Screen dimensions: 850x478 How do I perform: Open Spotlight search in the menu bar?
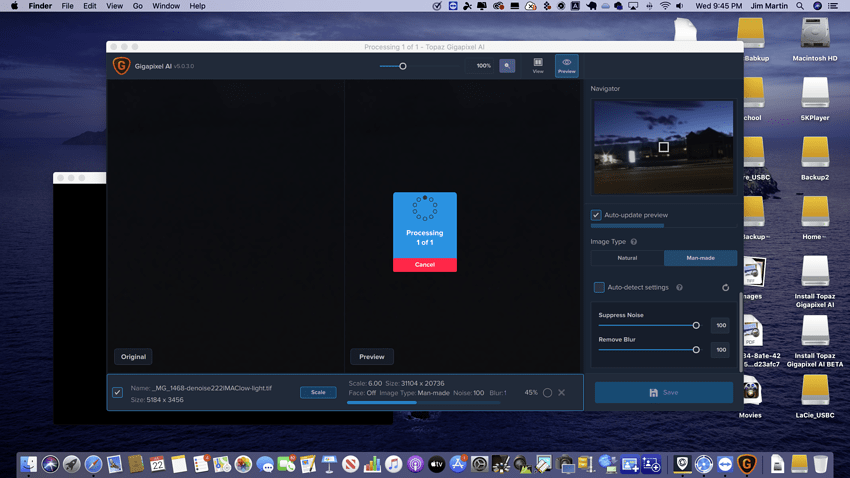(x=800, y=6)
